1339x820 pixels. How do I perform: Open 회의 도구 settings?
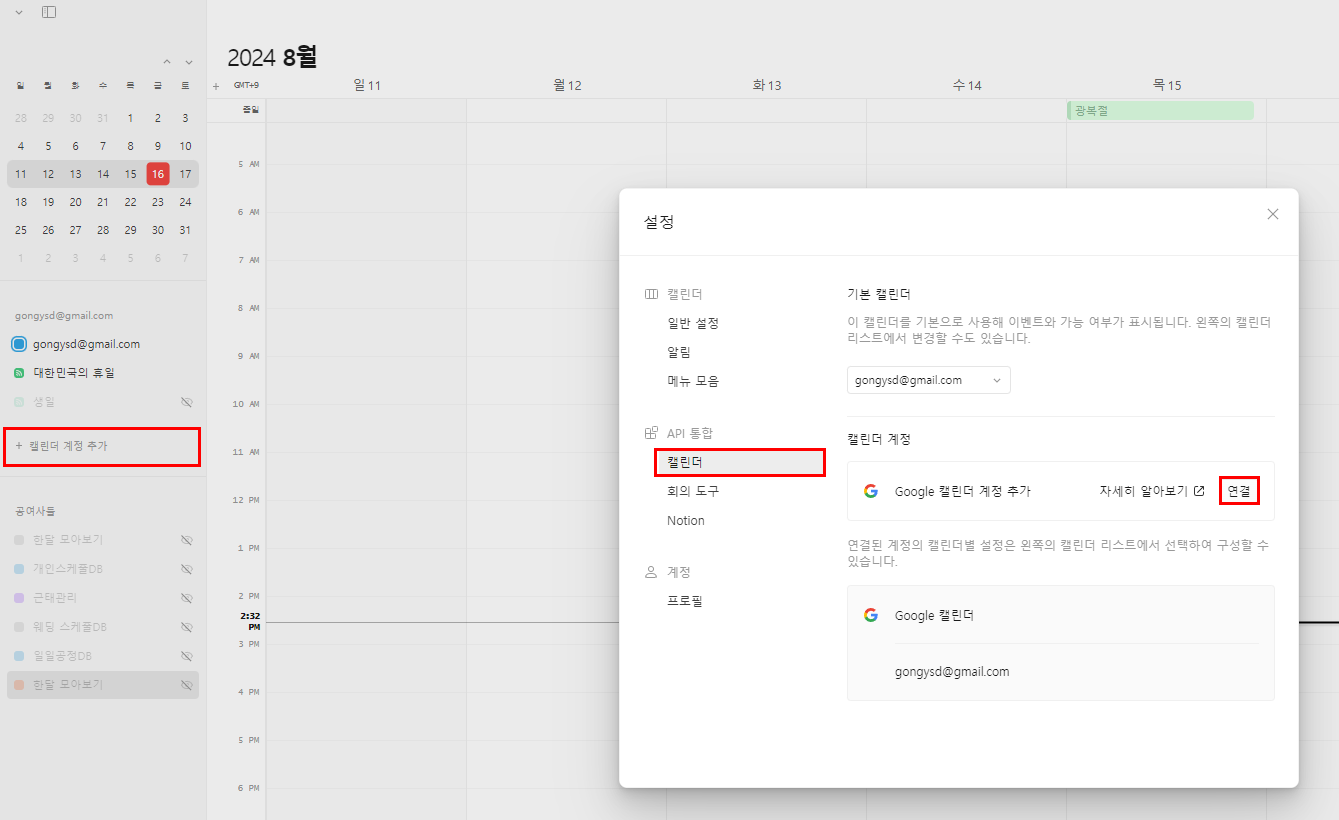click(693, 491)
